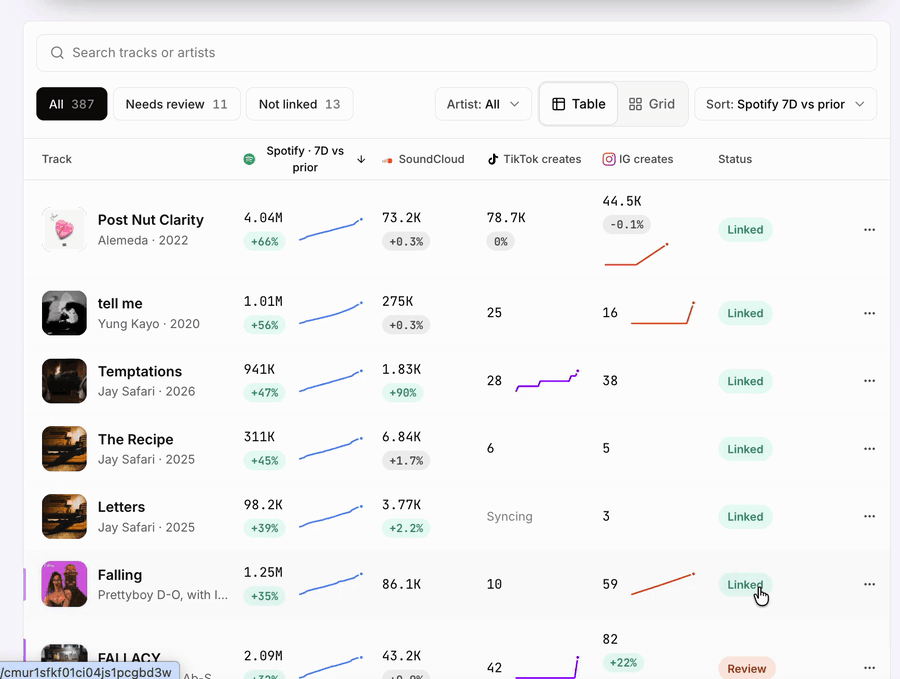Click the TikTok icon in column header
The width and height of the screenshot is (900, 679).
coord(492,159)
